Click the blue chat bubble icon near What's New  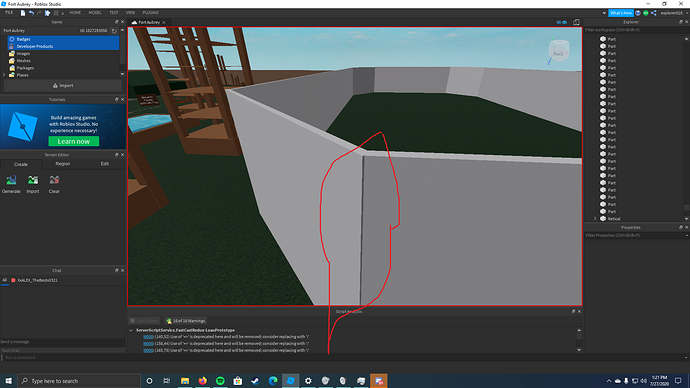pyautogui.click(x=638, y=13)
